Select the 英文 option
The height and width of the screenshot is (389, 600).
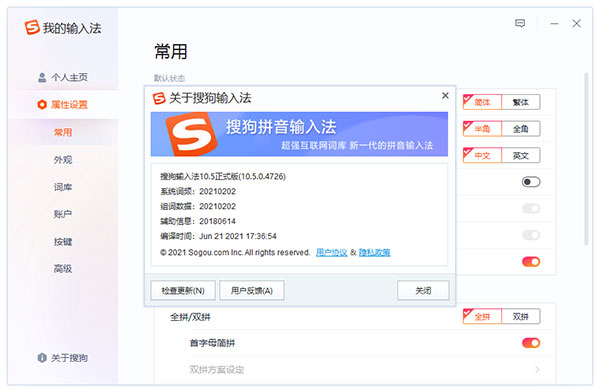tap(521, 155)
